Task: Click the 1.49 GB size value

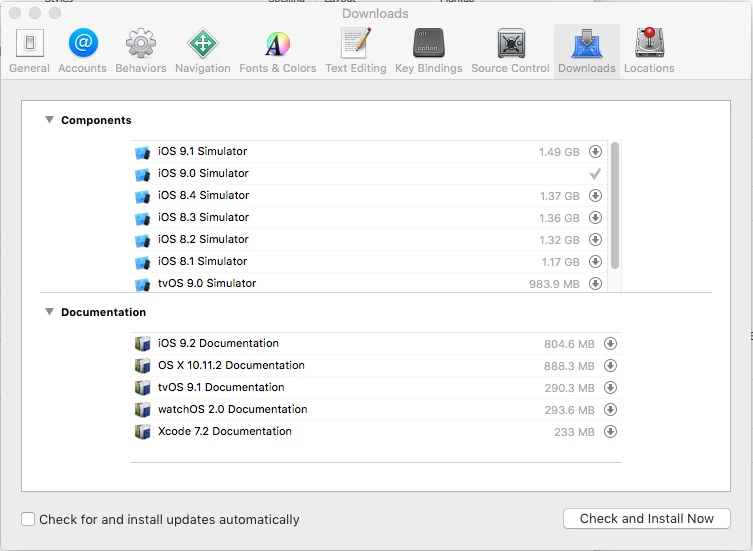Action: pos(559,152)
